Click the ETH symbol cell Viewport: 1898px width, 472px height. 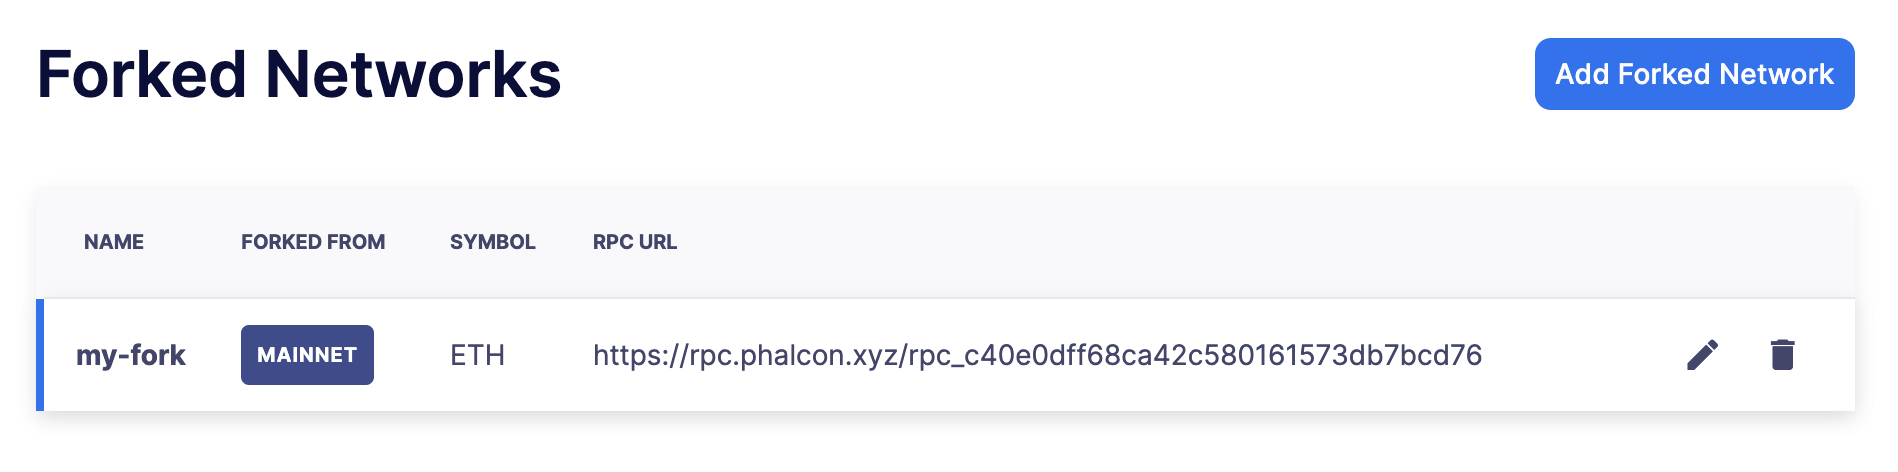click(x=477, y=355)
